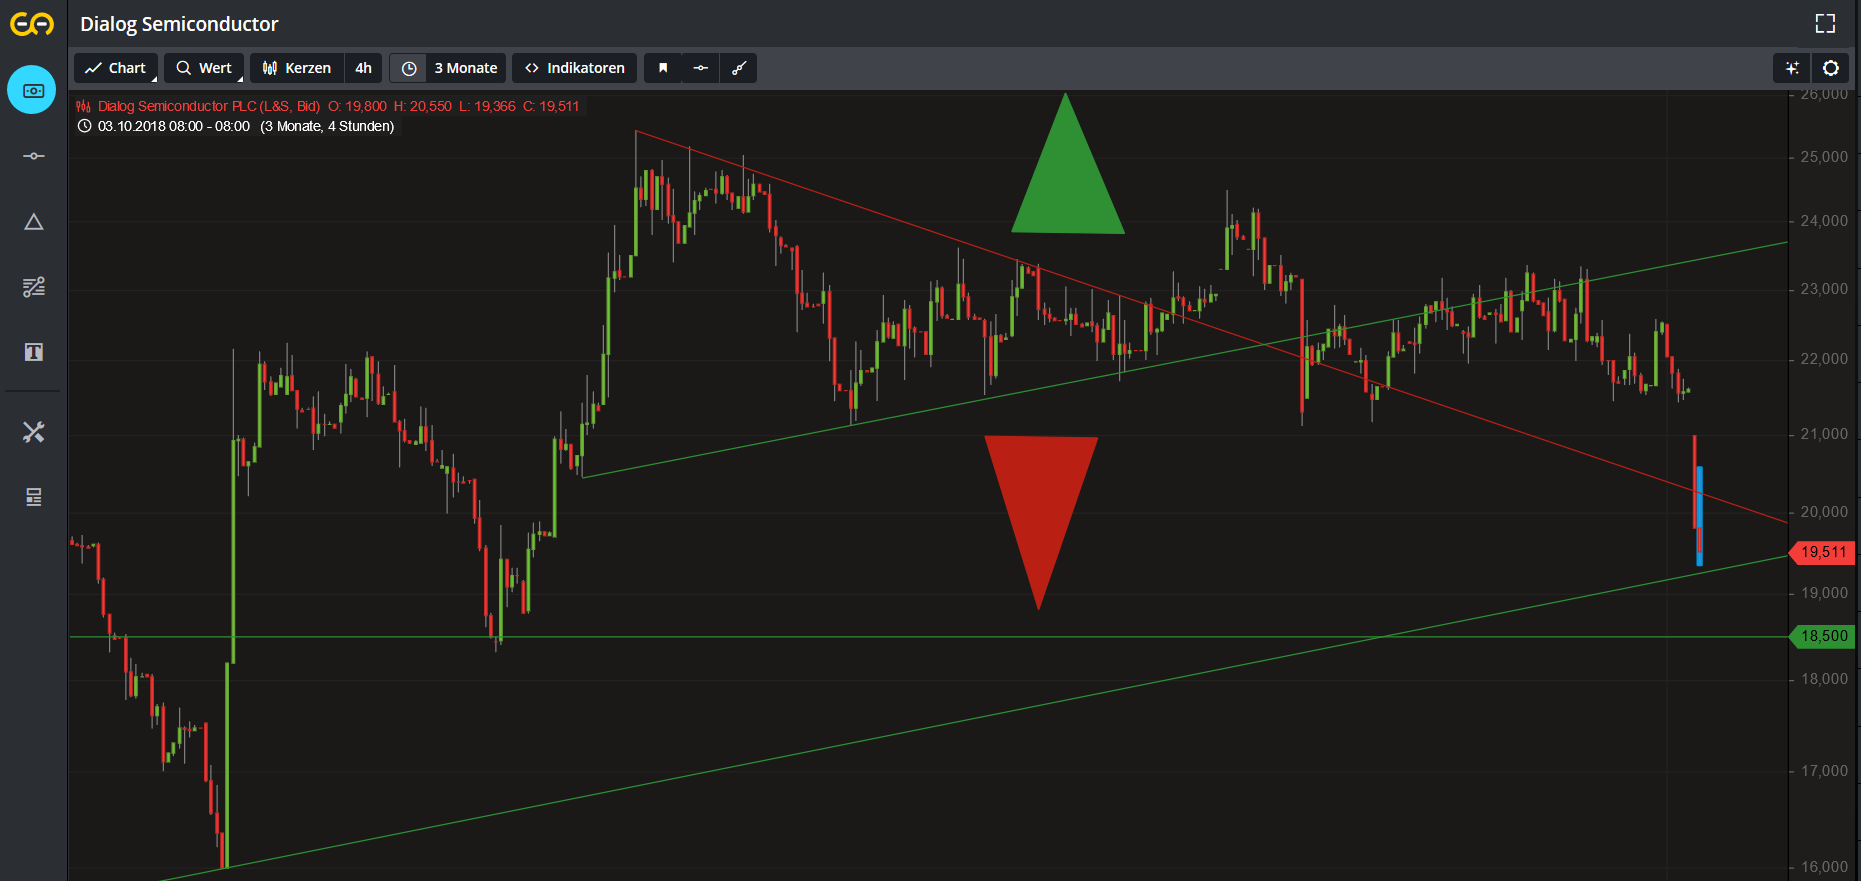
Task: Select the red down-triangle marker on chart
Action: 1040,500
